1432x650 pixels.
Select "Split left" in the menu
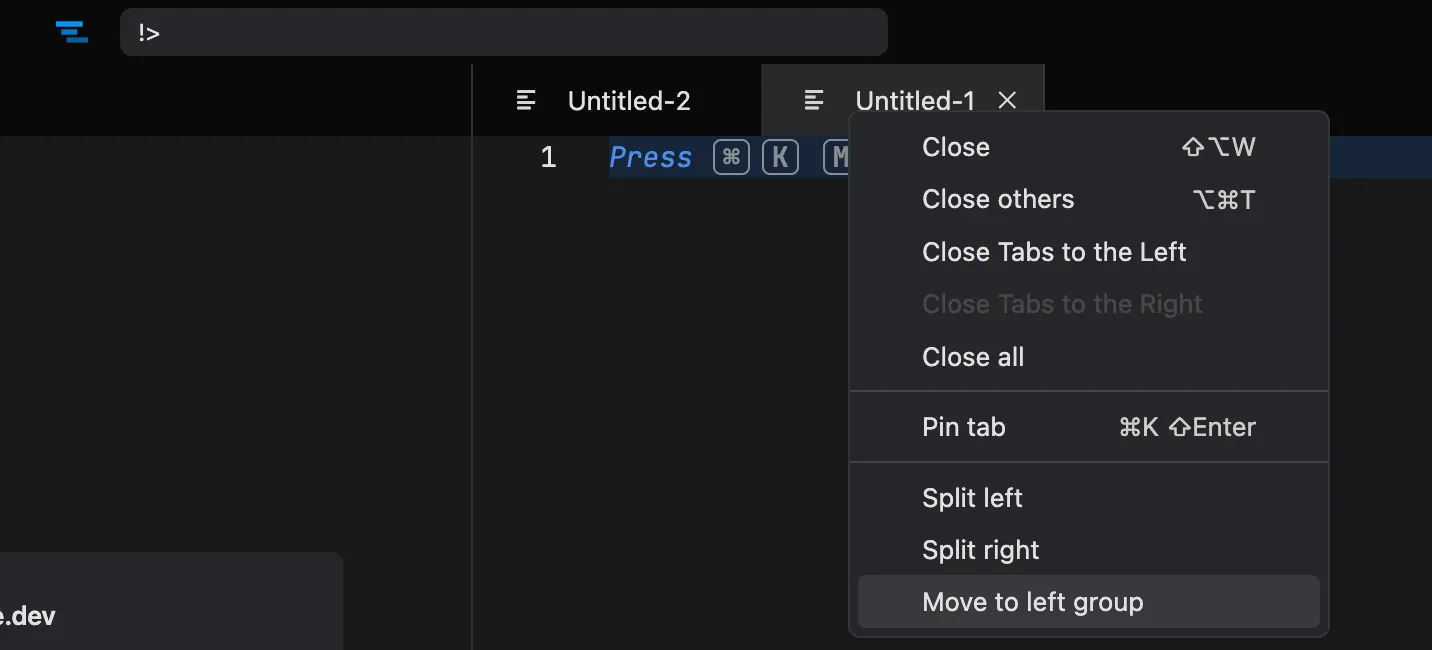(972, 498)
